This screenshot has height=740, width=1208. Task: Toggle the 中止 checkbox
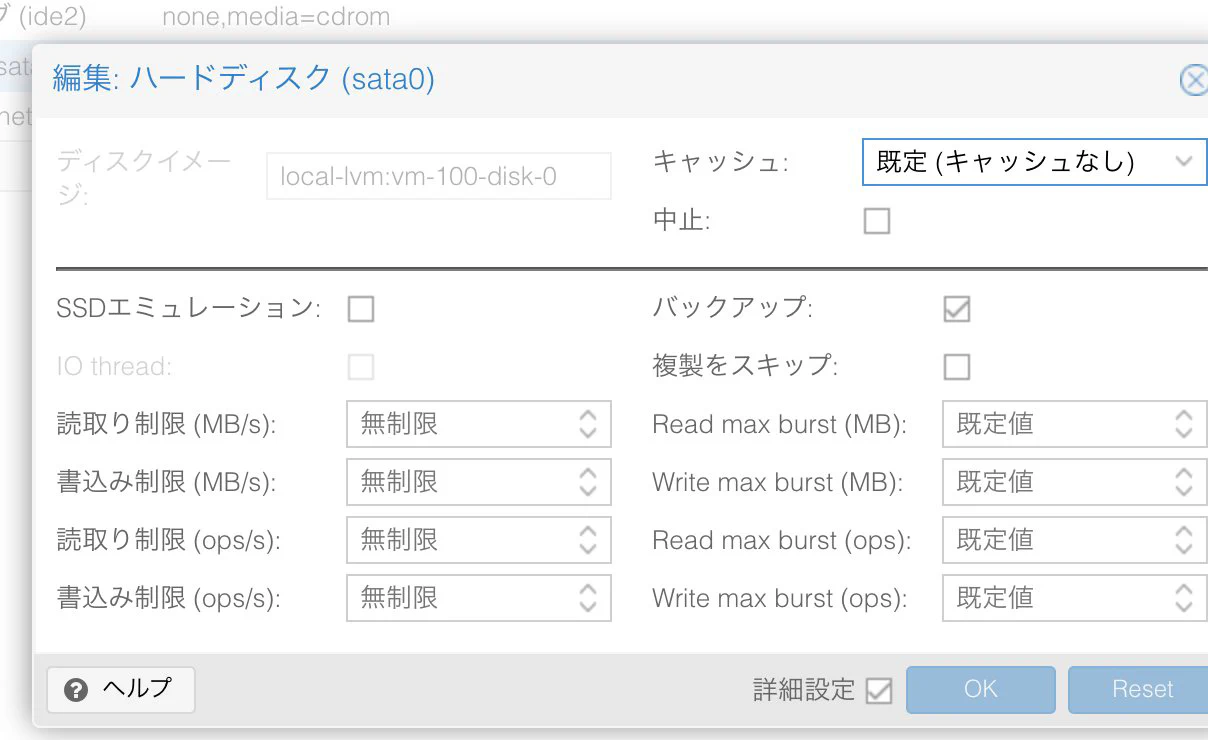pos(877,221)
